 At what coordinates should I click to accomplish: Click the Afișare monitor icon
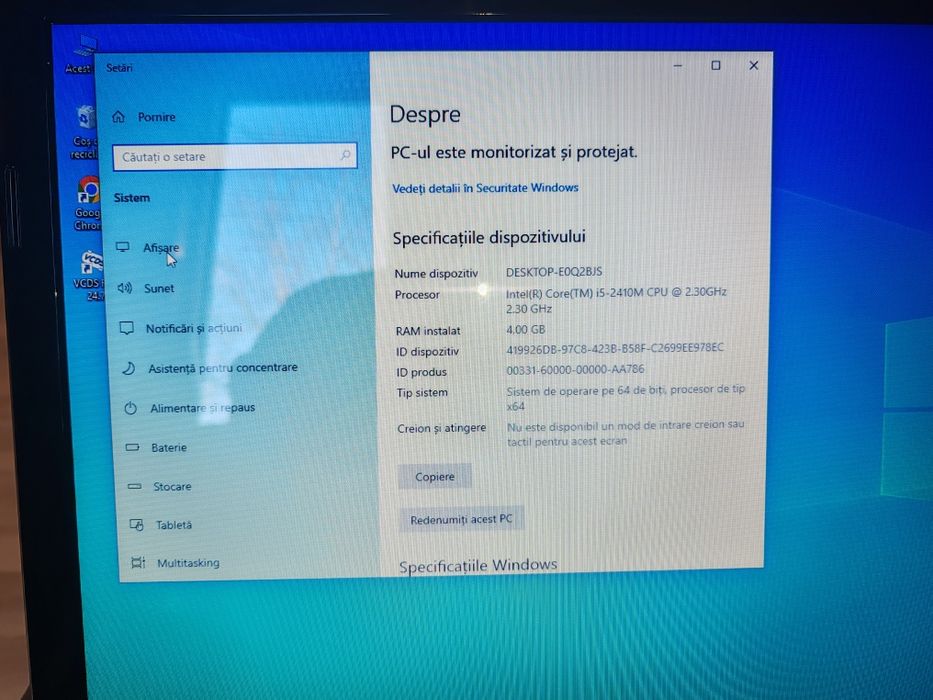pyautogui.click(x=123, y=246)
